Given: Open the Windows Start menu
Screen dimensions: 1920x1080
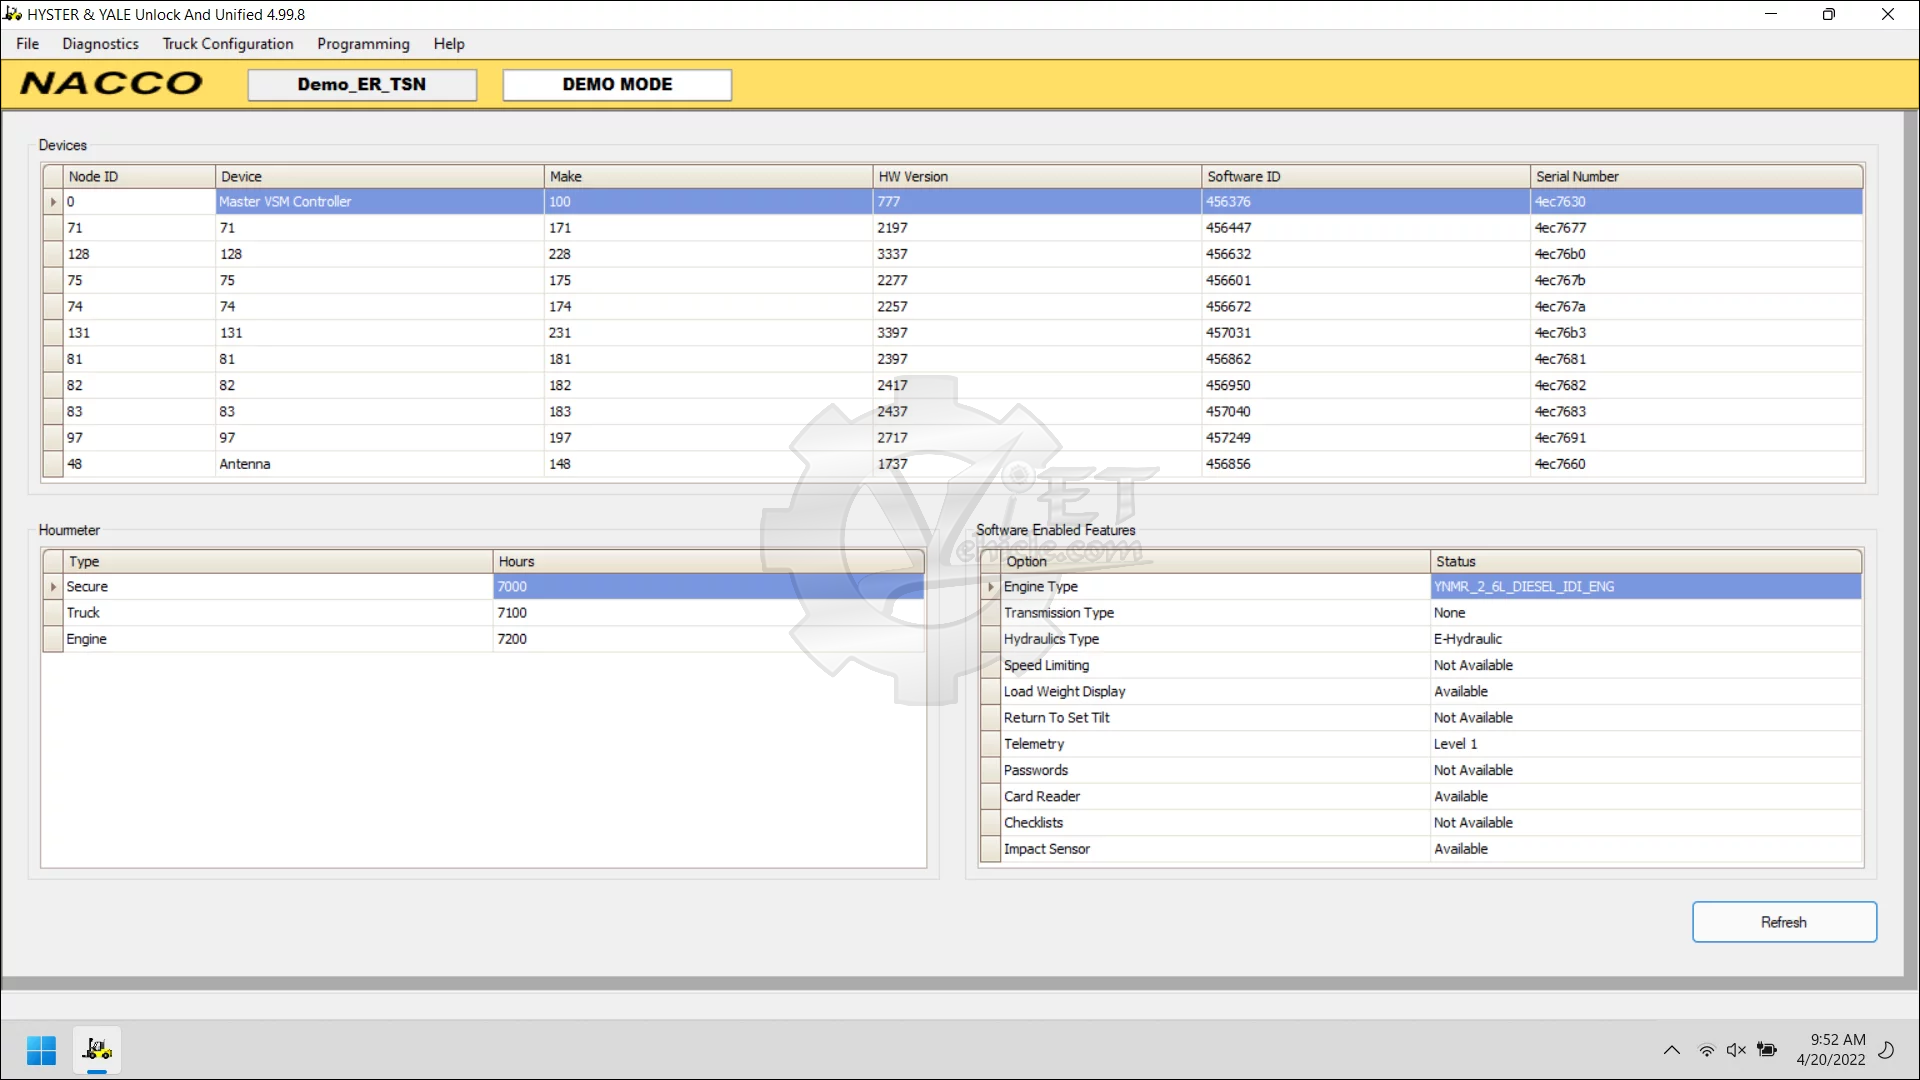Looking at the screenshot, I should [41, 1050].
